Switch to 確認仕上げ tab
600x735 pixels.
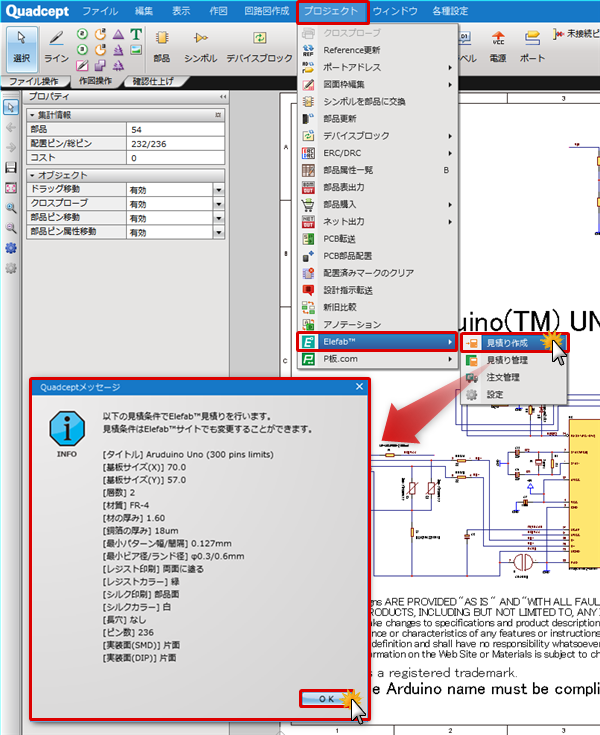(x=153, y=81)
